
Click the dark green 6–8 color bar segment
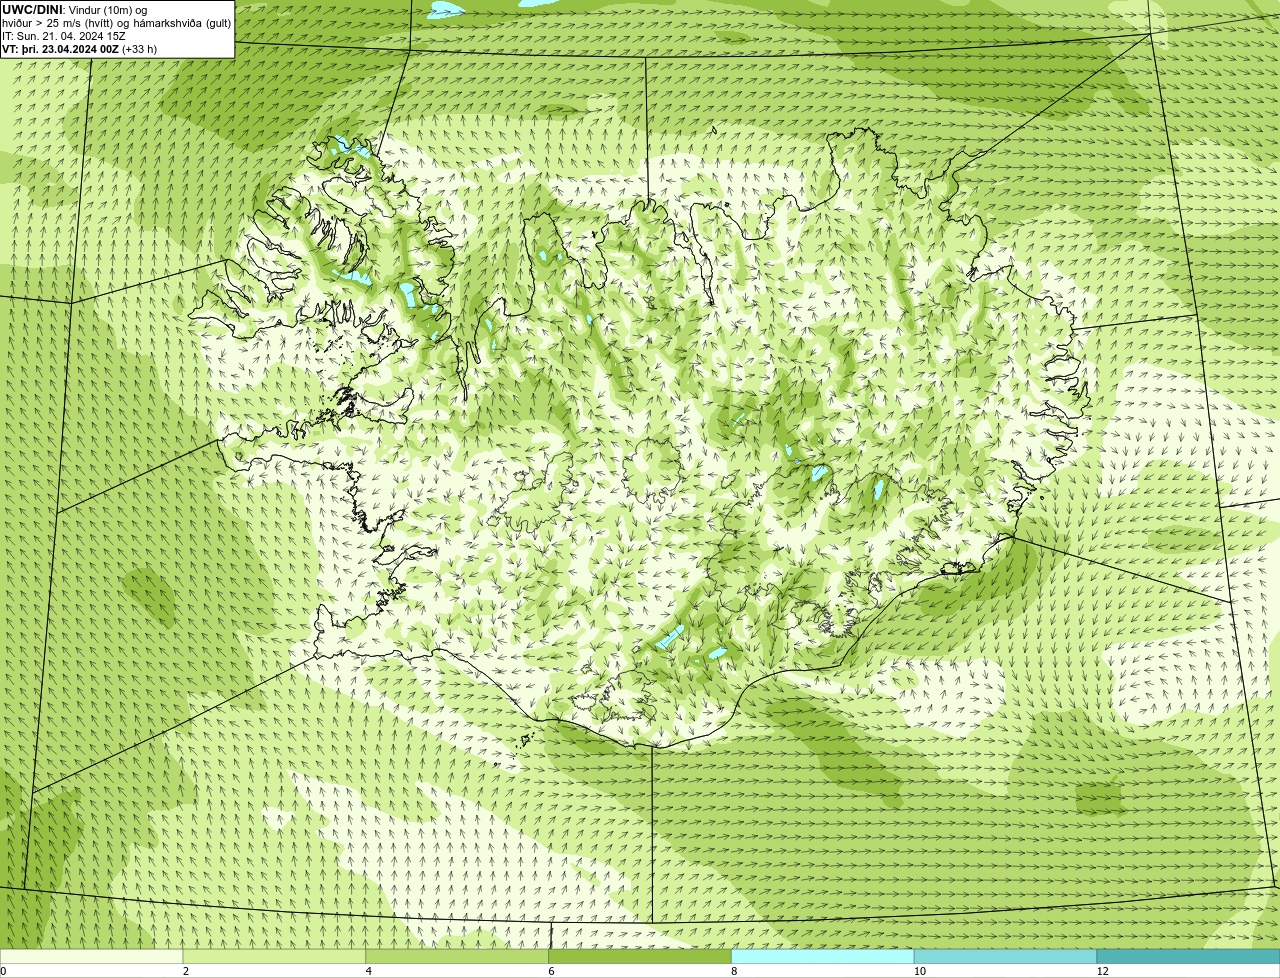[640, 956]
